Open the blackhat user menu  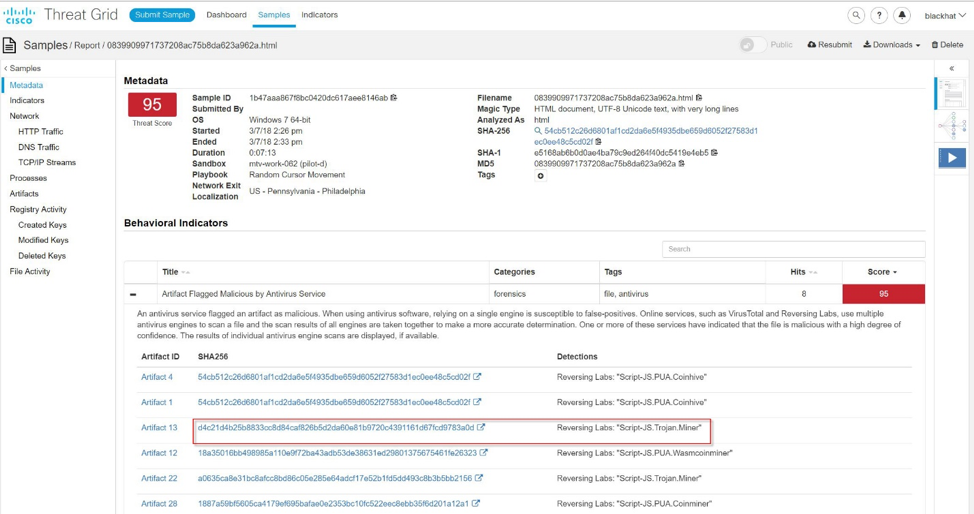(x=945, y=15)
